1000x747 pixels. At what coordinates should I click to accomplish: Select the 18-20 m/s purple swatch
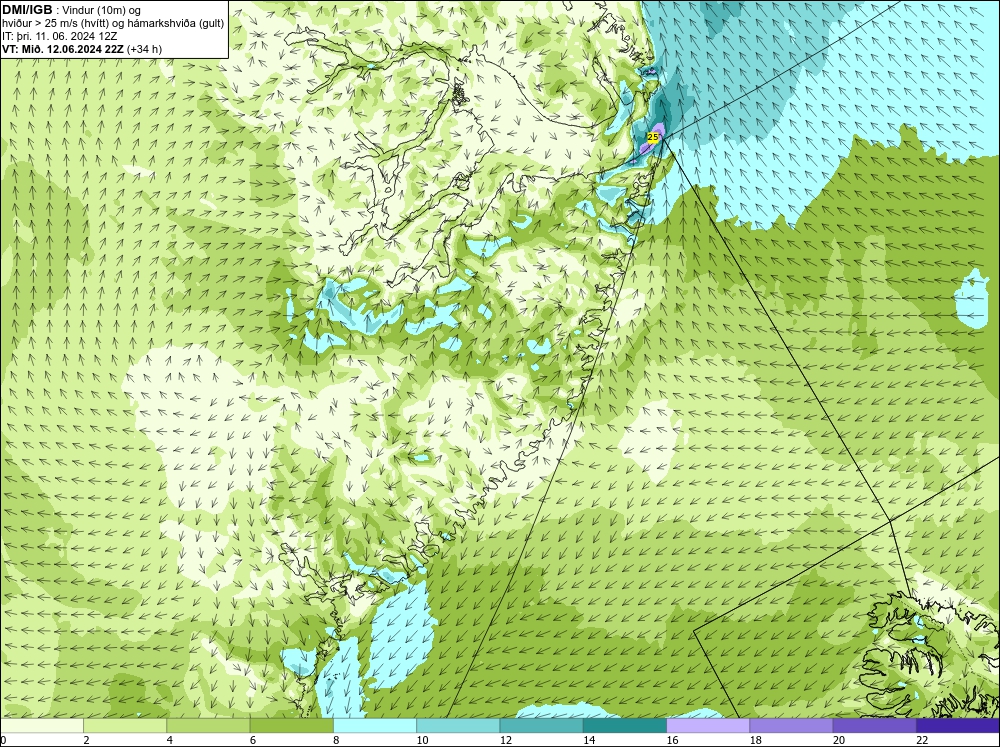[x=791, y=726]
